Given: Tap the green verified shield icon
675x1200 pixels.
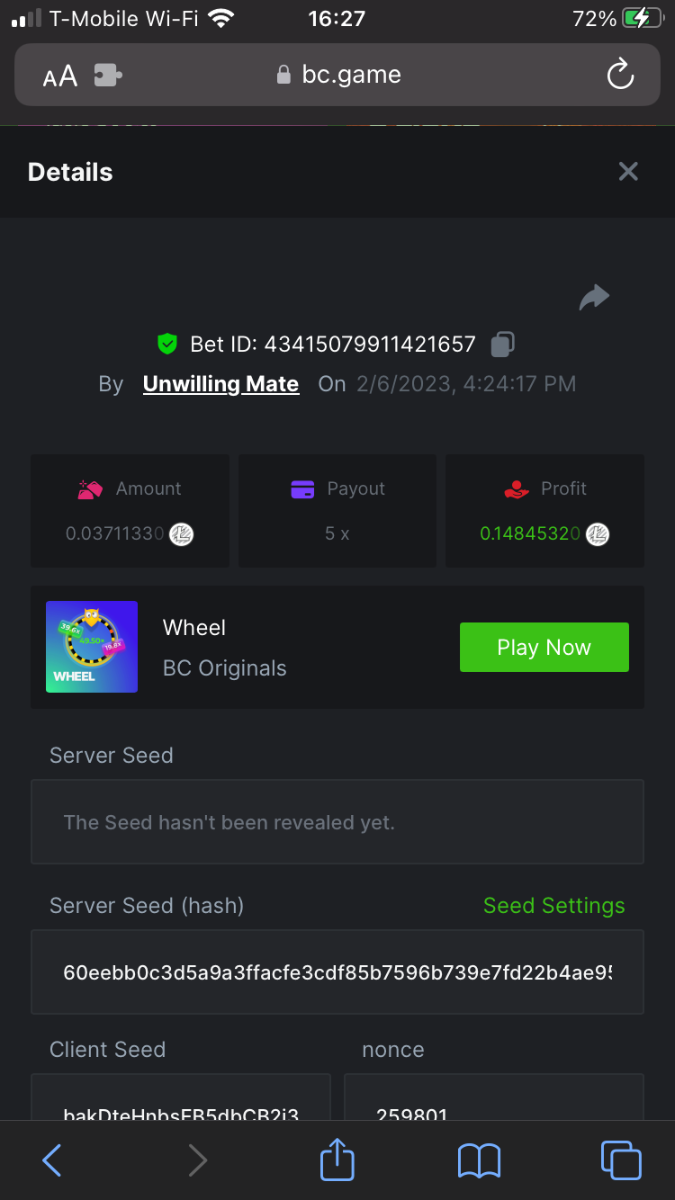Looking at the screenshot, I should pyautogui.click(x=167, y=345).
